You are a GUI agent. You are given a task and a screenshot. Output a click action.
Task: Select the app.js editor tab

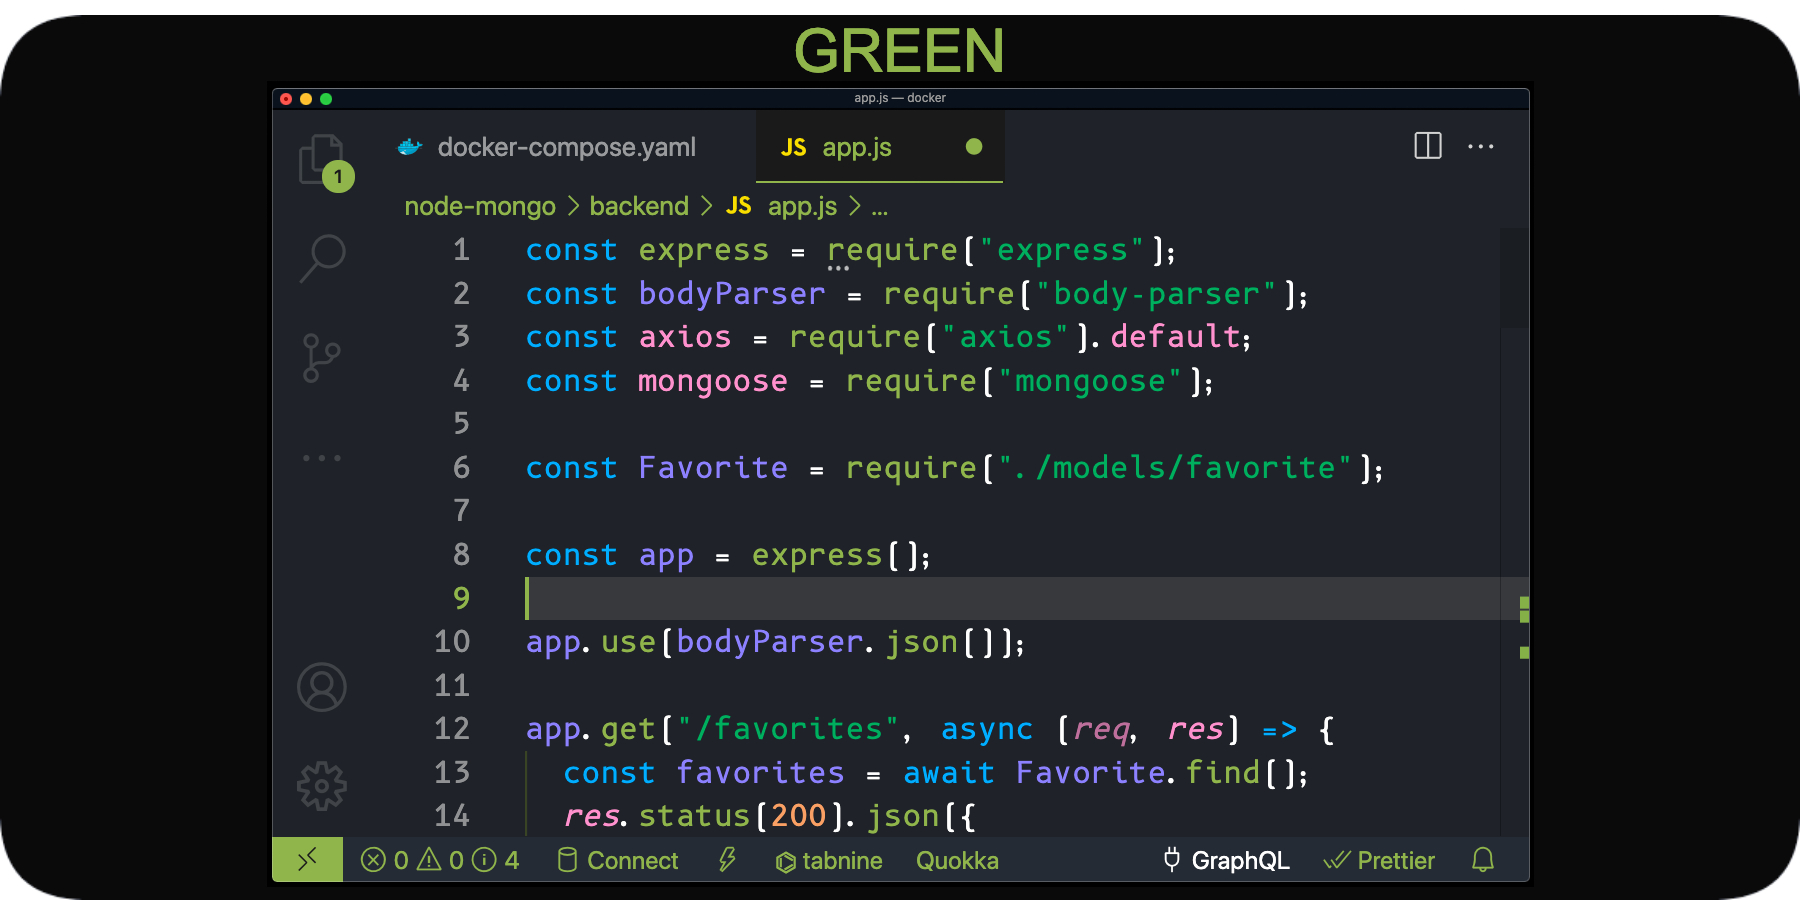pyautogui.click(x=856, y=146)
